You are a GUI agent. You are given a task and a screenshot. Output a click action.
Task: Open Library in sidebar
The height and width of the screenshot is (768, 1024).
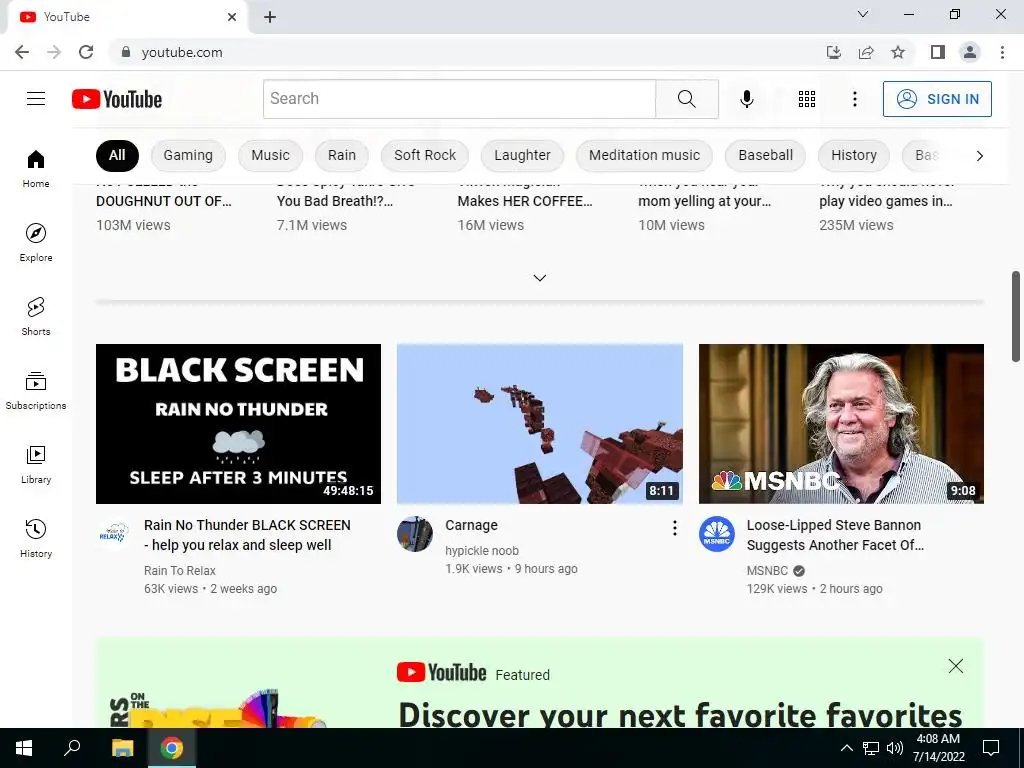point(36,464)
